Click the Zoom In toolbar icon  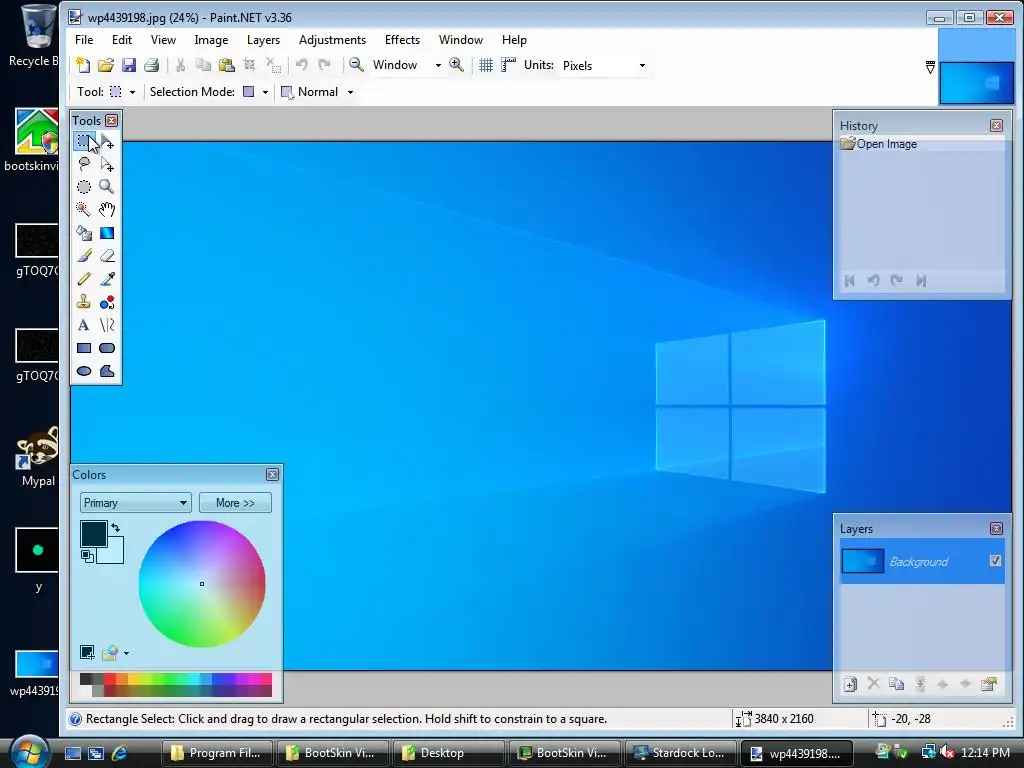point(456,65)
